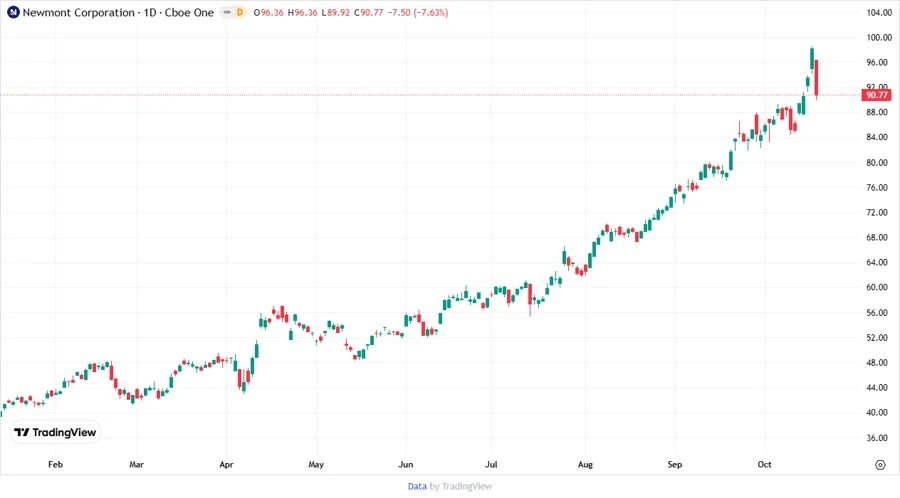This screenshot has height=498, width=900.
Task: Click the open value O96.36
Action: pyautogui.click(x=269, y=12)
